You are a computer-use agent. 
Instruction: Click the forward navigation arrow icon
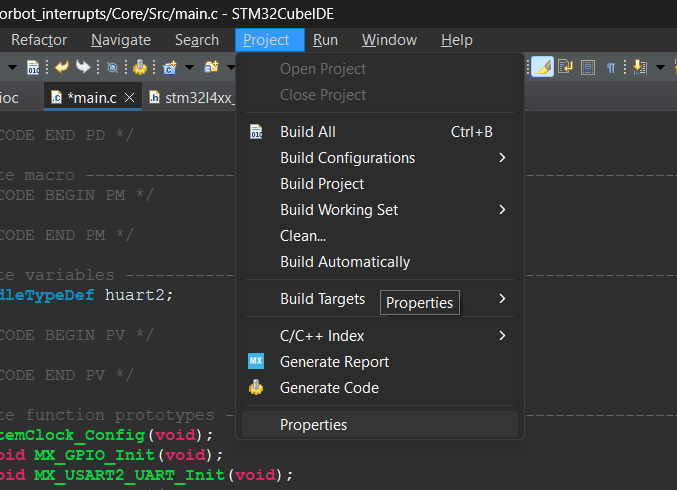point(83,67)
